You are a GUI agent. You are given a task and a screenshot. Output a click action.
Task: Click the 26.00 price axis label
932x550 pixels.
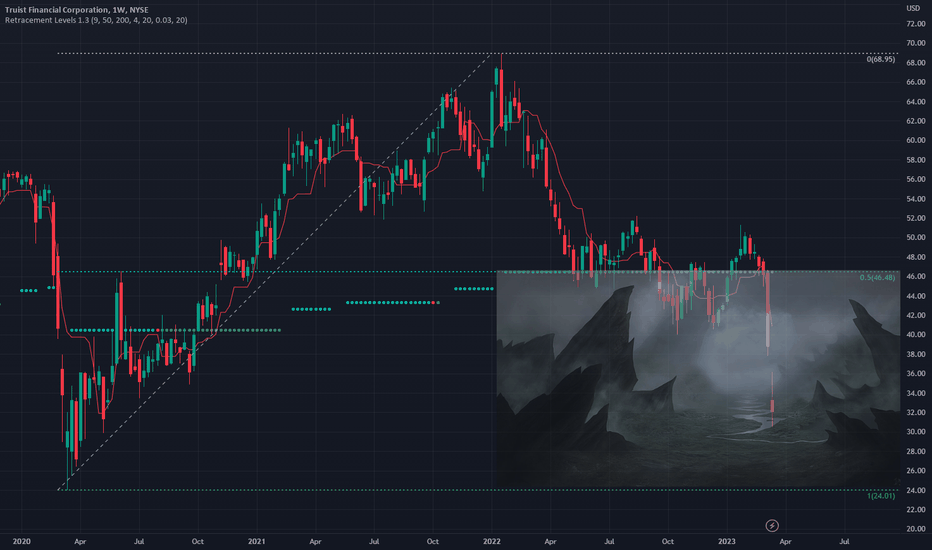tap(916, 471)
